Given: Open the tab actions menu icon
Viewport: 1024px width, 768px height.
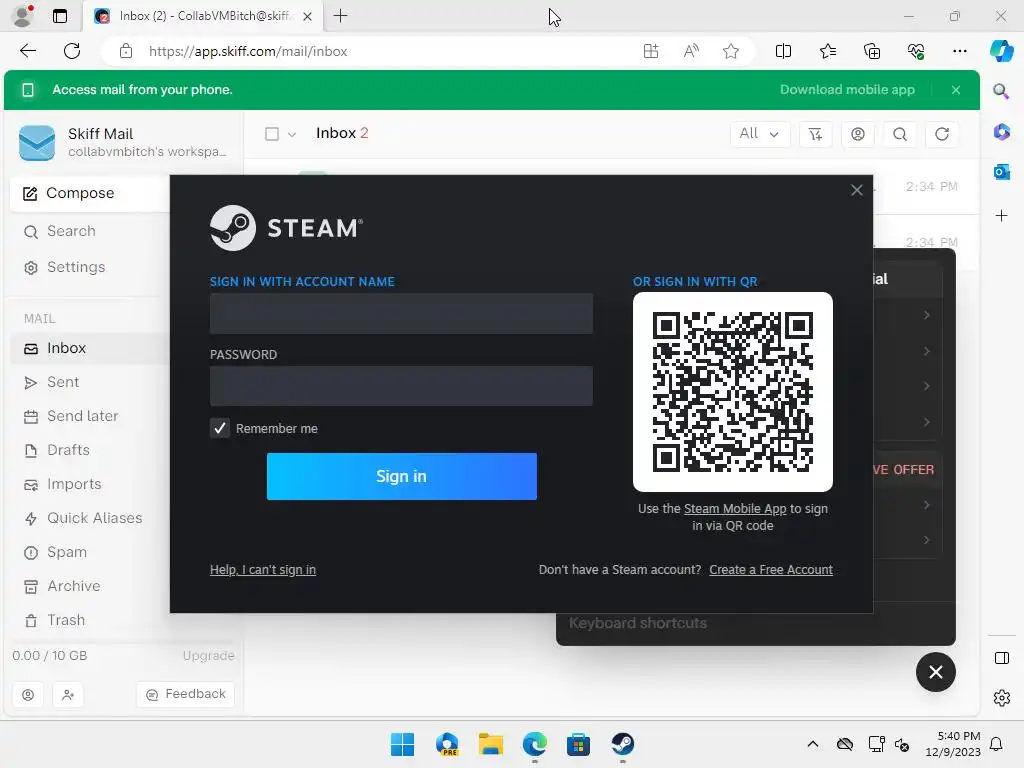Looking at the screenshot, I should pos(59,16).
